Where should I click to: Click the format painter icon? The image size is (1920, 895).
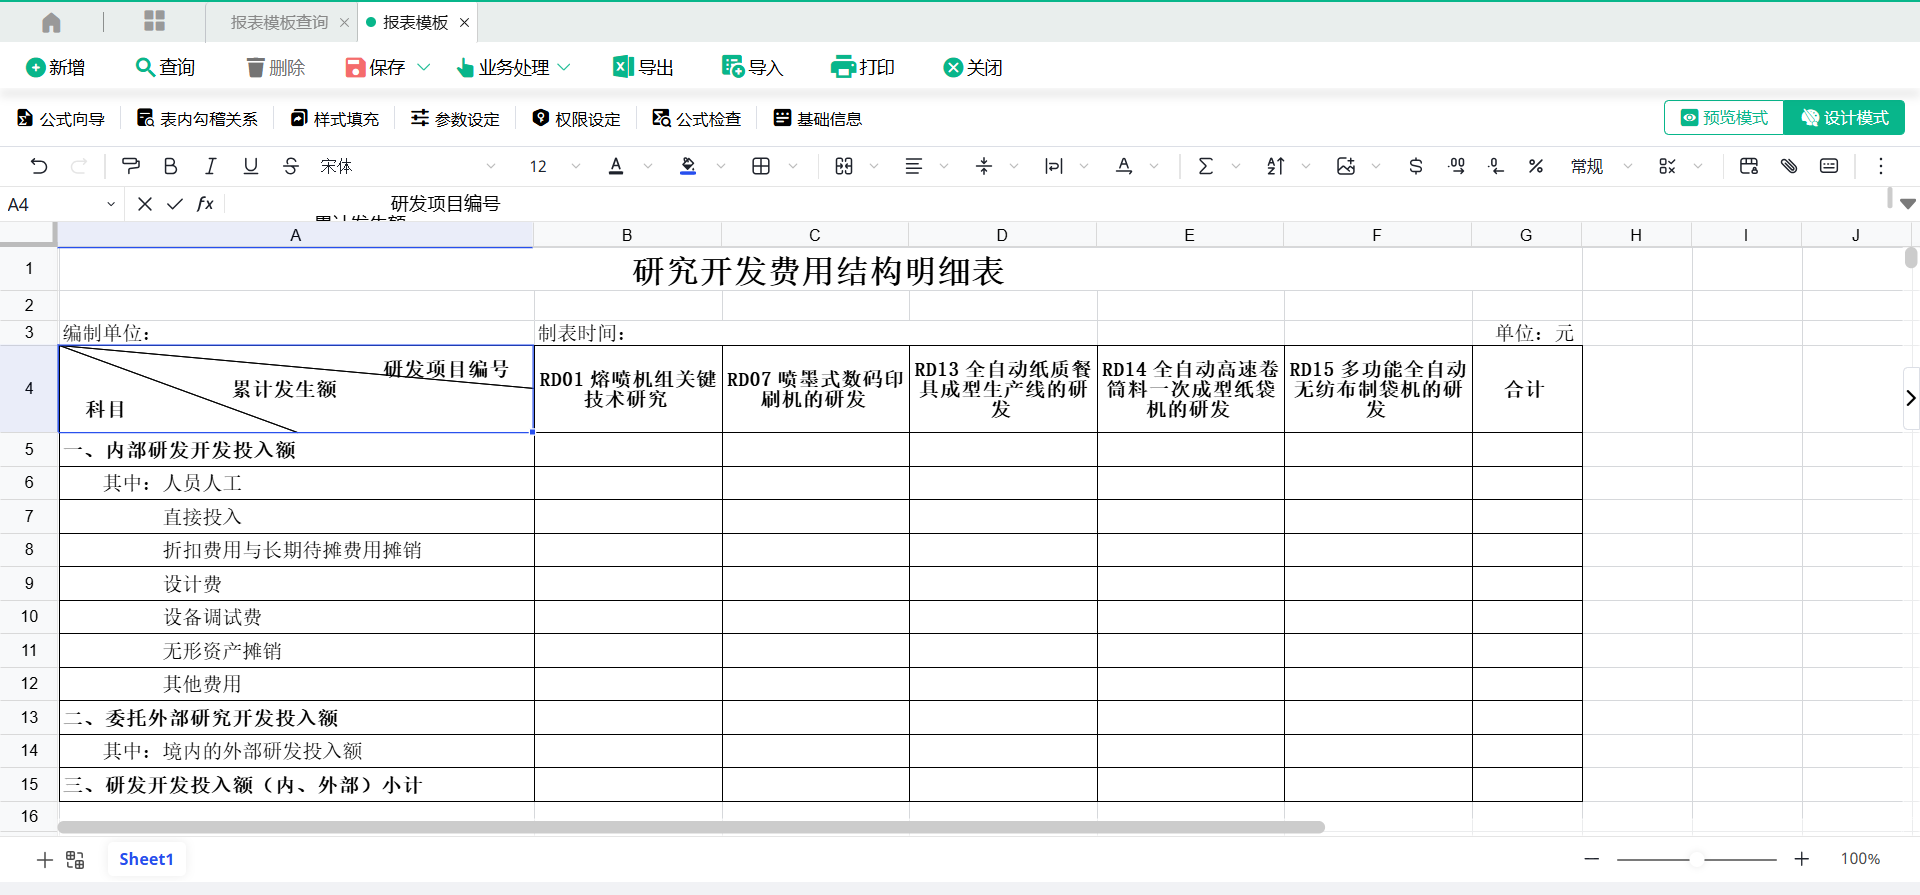coord(130,166)
